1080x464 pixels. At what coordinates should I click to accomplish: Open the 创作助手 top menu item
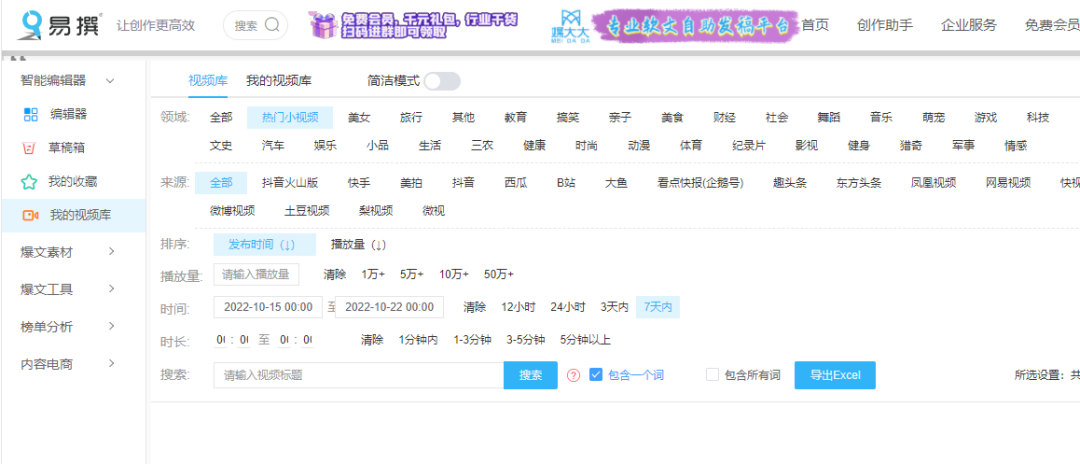pos(884,25)
